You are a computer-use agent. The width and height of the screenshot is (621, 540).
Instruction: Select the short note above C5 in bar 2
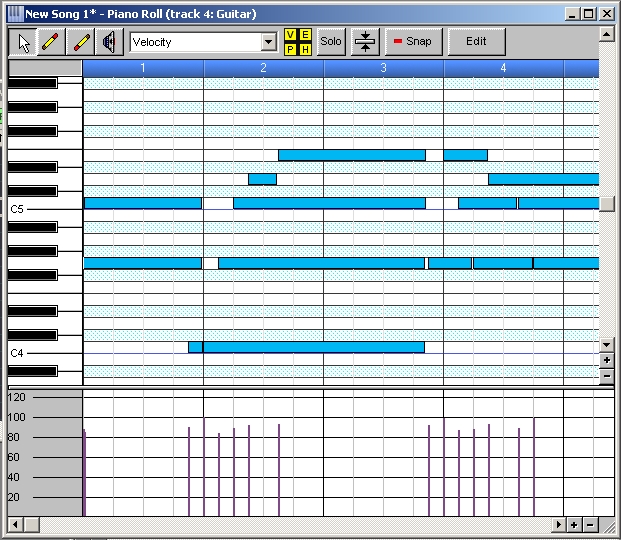(x=262, y=179)
